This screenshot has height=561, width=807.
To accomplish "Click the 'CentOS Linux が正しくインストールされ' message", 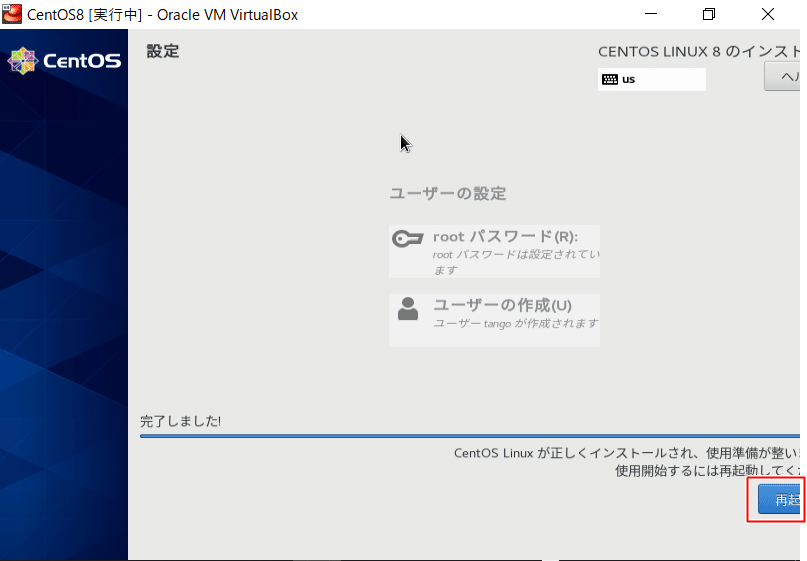I will [627, 453].
